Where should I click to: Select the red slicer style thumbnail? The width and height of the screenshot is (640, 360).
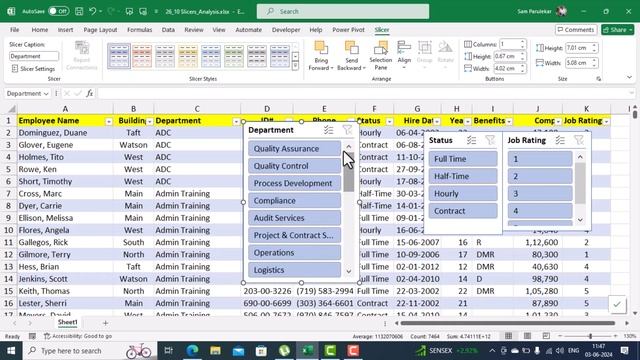click(142, 56)
